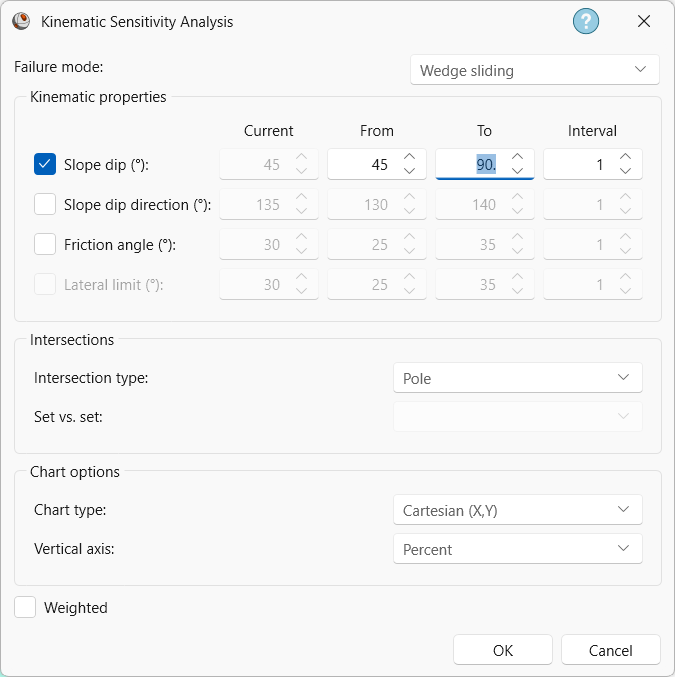The height and width of the screenshot is (677, 675).
Task: Click the Cancel button
Action: 611,650
